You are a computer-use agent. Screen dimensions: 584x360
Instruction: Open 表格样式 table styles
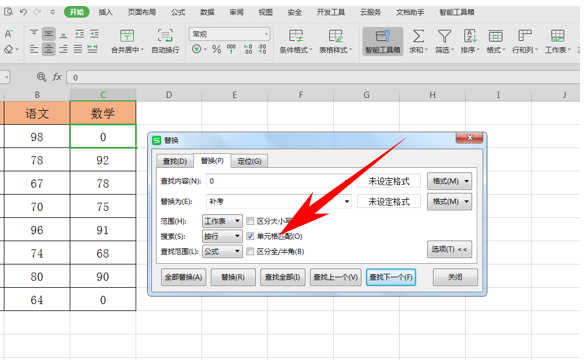pyautogui.click(x=336, y=41)
